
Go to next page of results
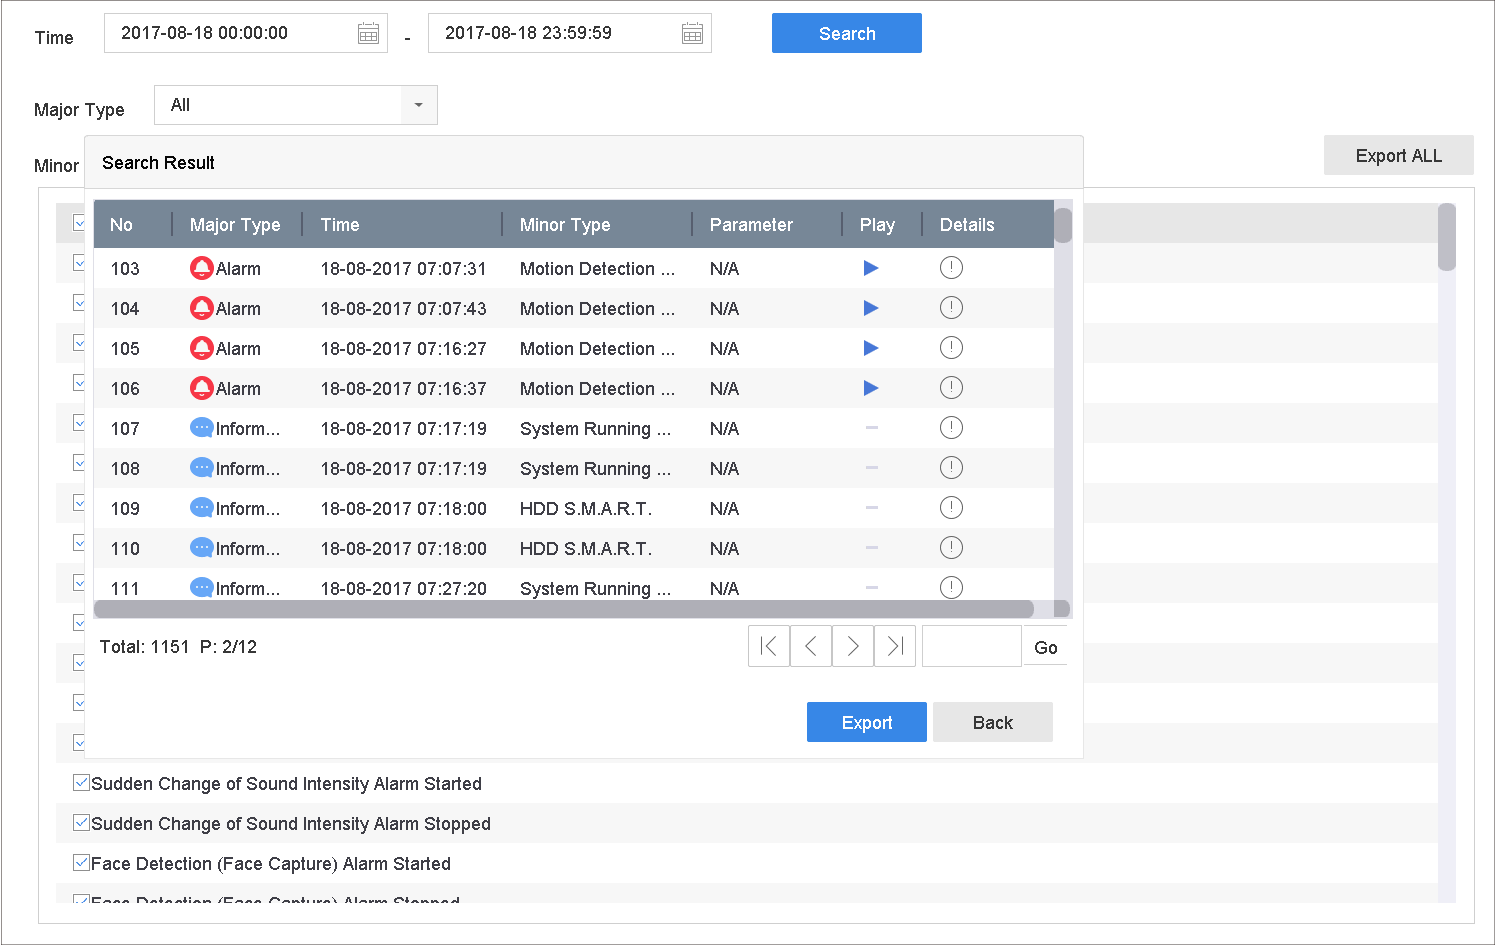pos(853,647)
